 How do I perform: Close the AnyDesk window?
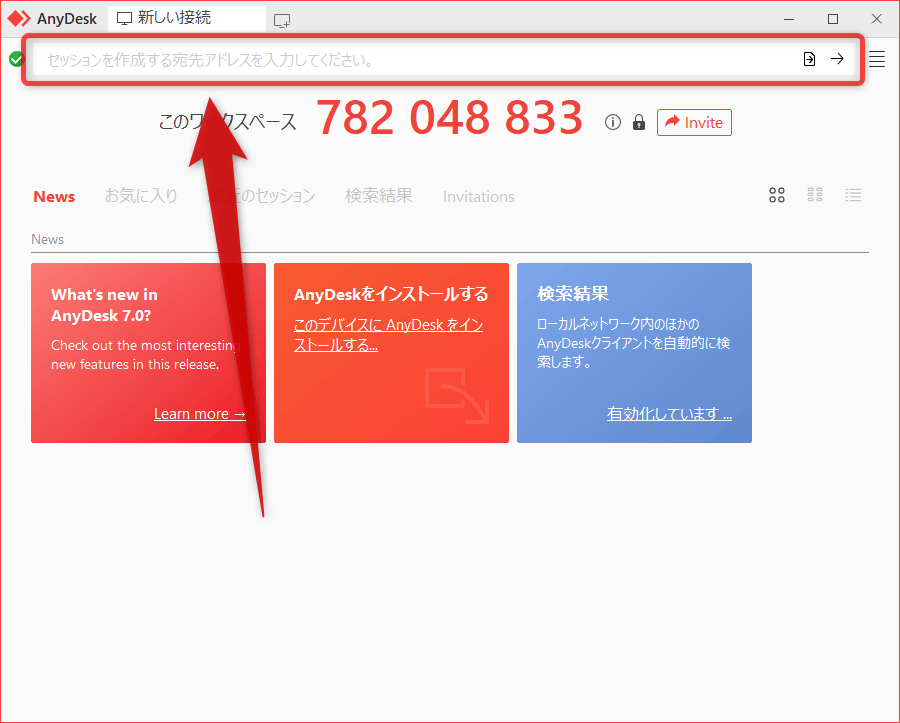click(876, 19)
